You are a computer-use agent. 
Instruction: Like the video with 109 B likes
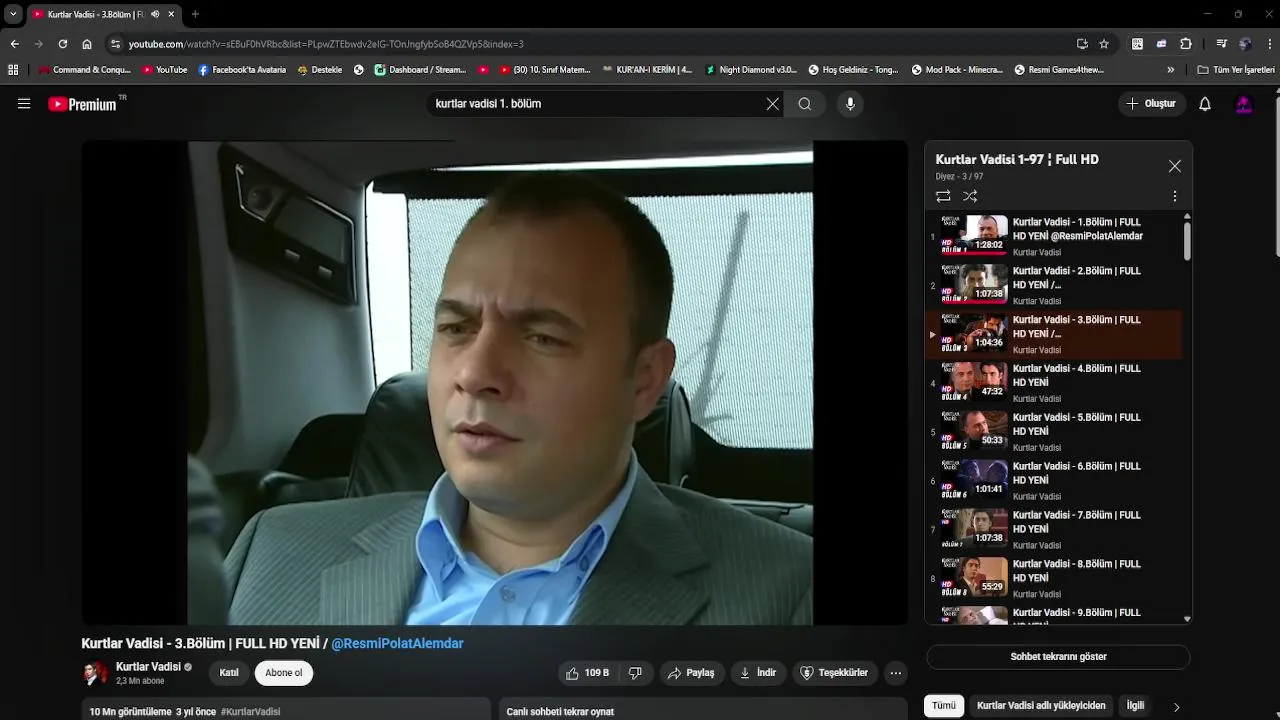tap(587, 673)
